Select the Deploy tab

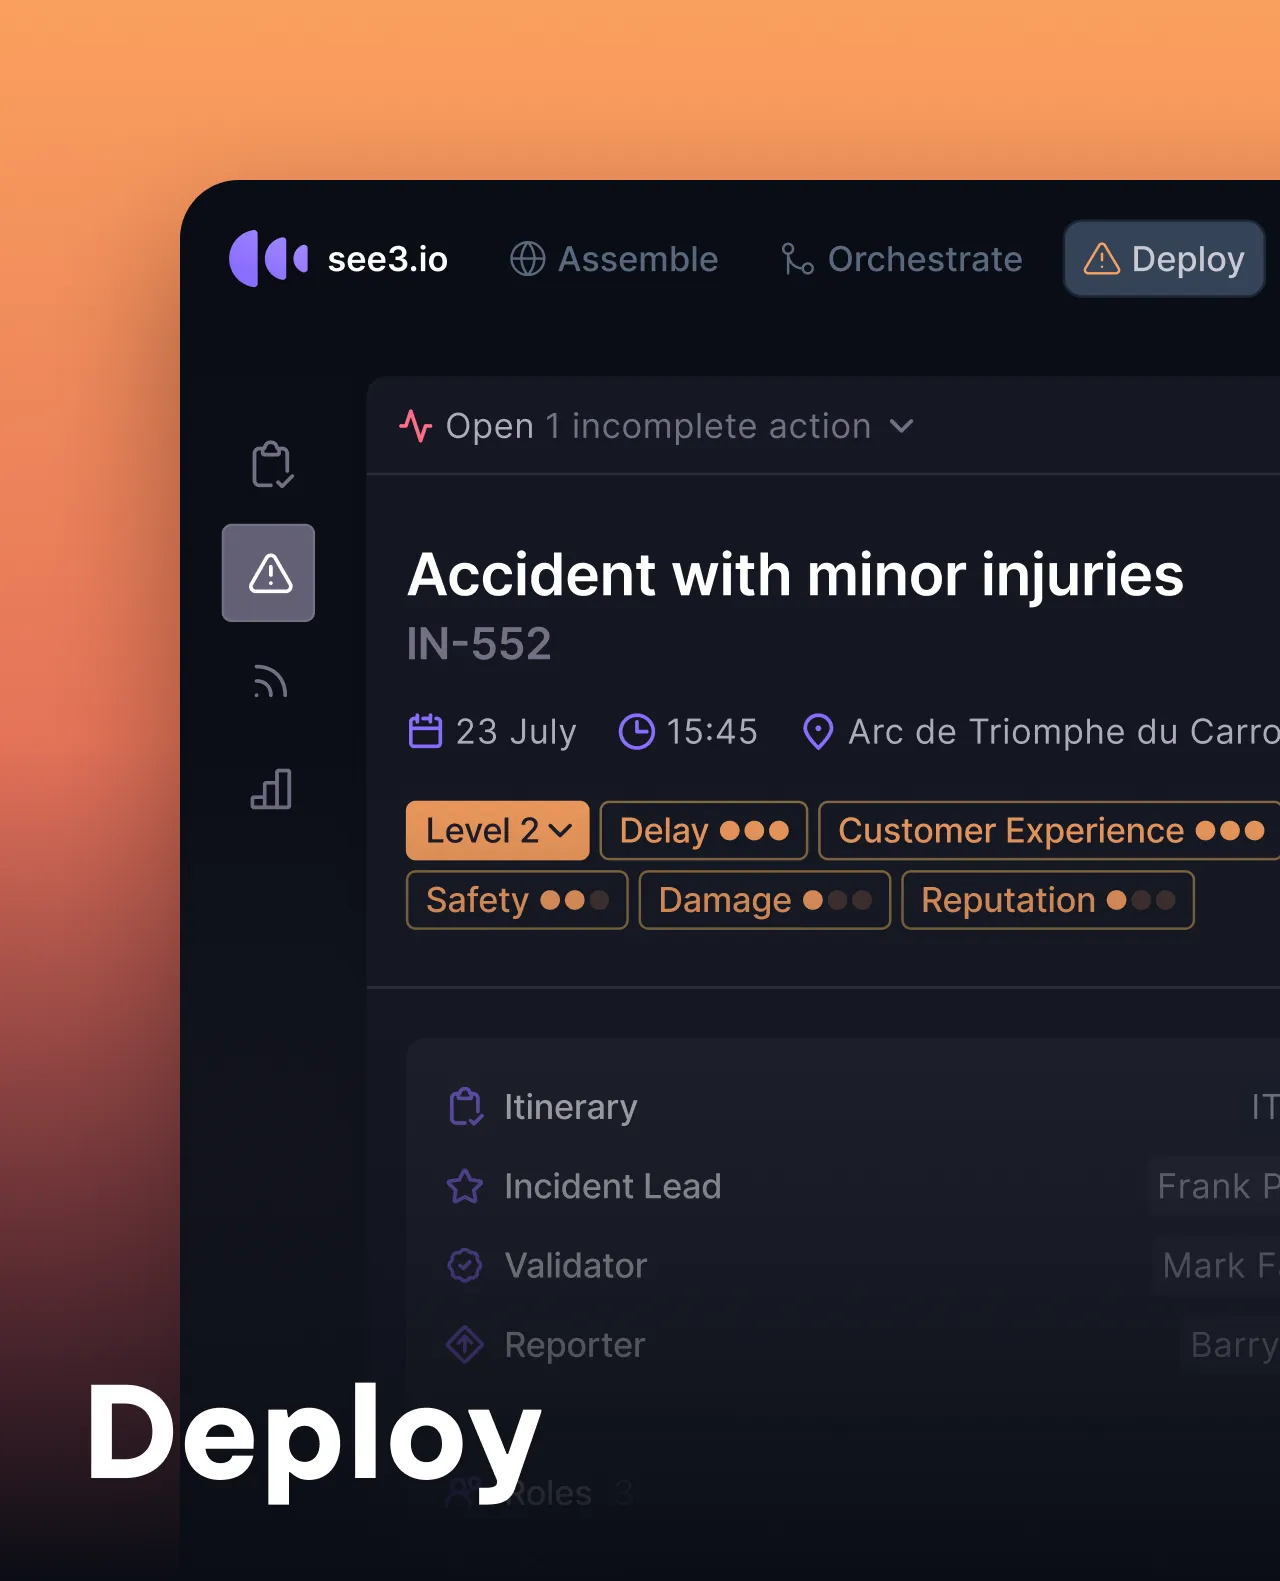[1164, 259]
